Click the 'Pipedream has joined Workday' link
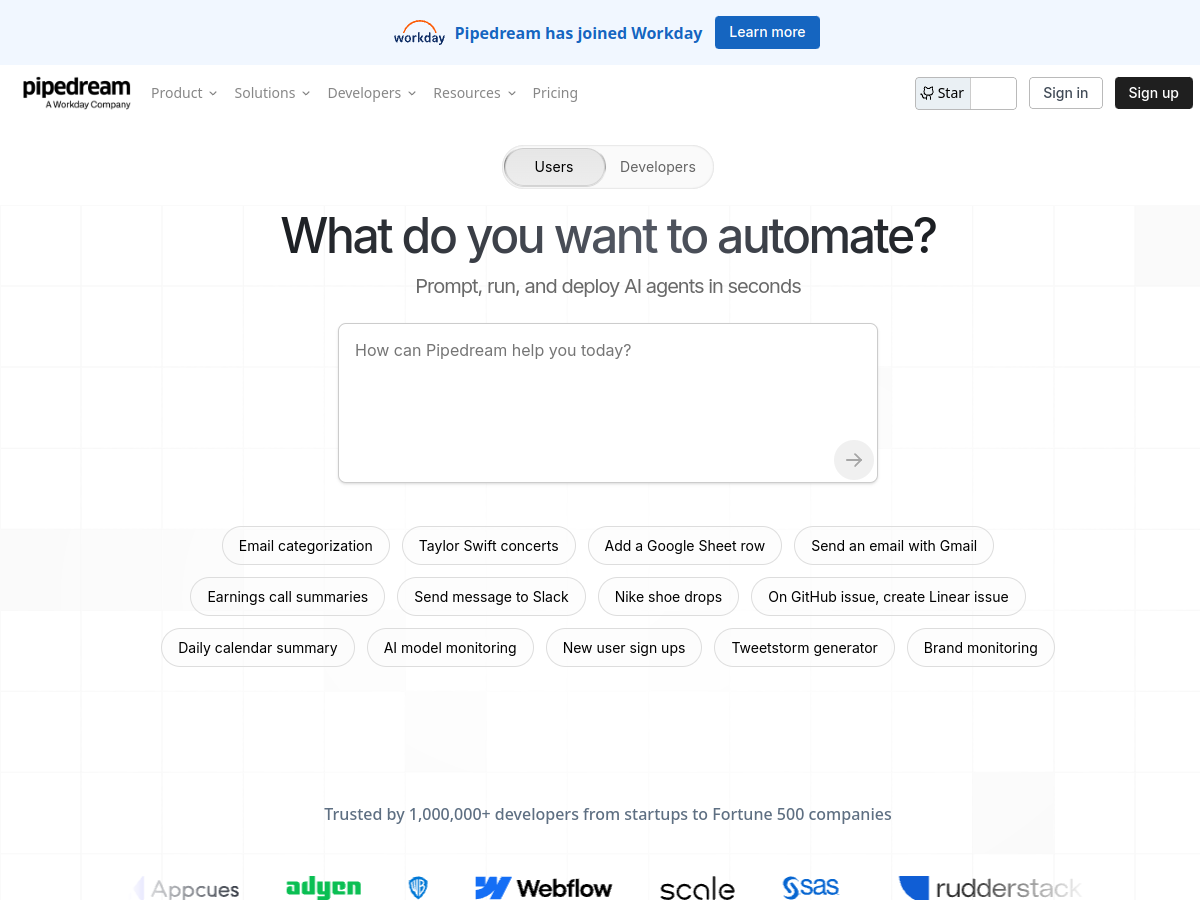The height and width of the screenshot is (900, 1200). [x=578, y=33]
